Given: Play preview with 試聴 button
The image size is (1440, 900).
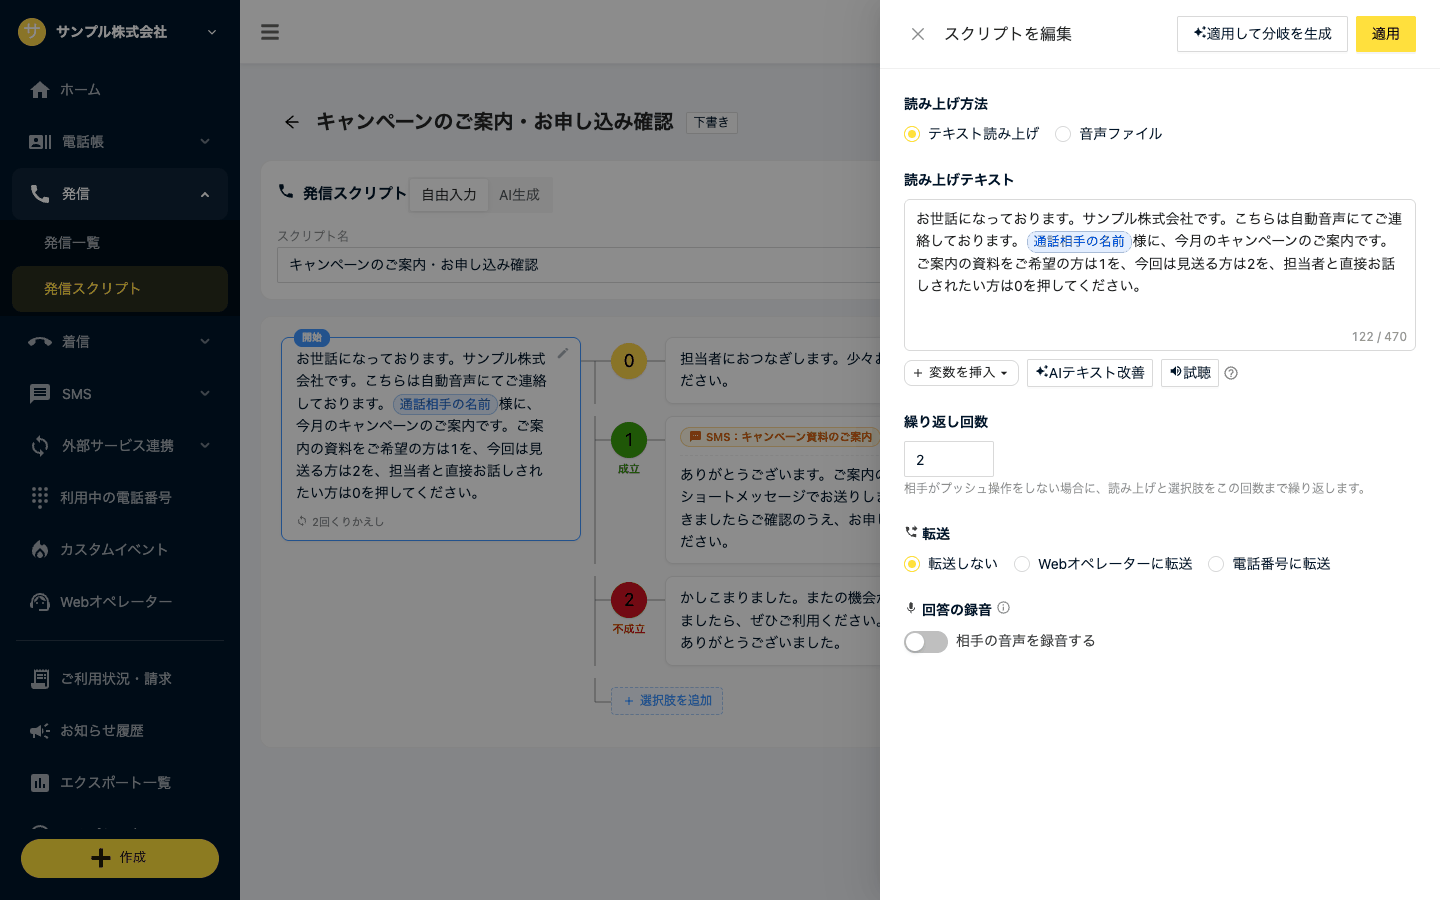Looking at the screenshot, I should click(x=1190, y=373).
